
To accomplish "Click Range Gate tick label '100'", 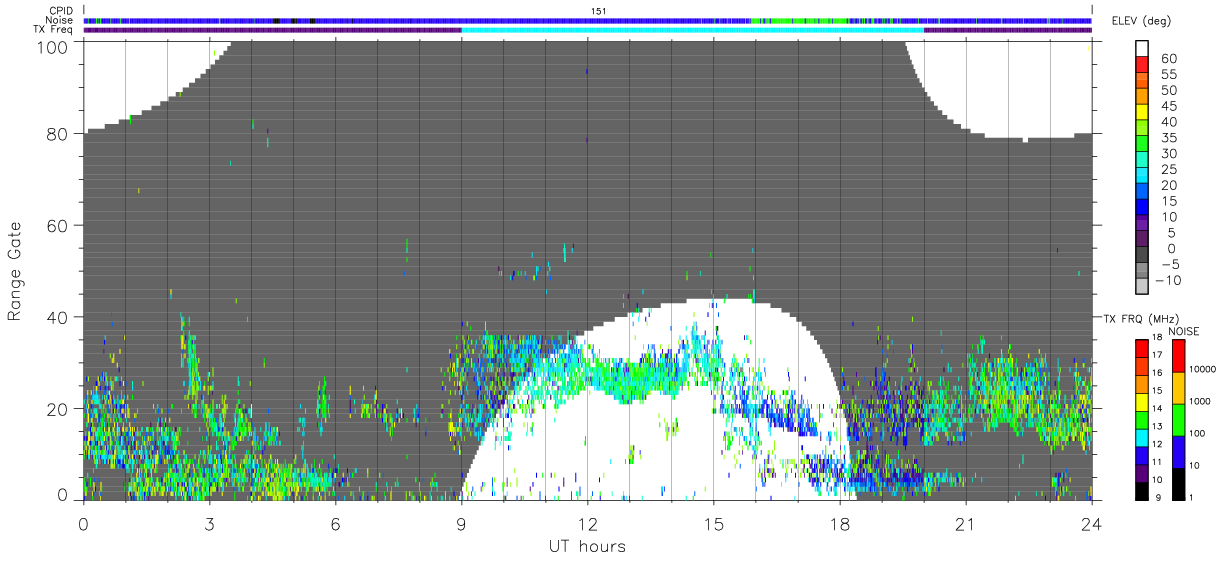I will [52, 46].
